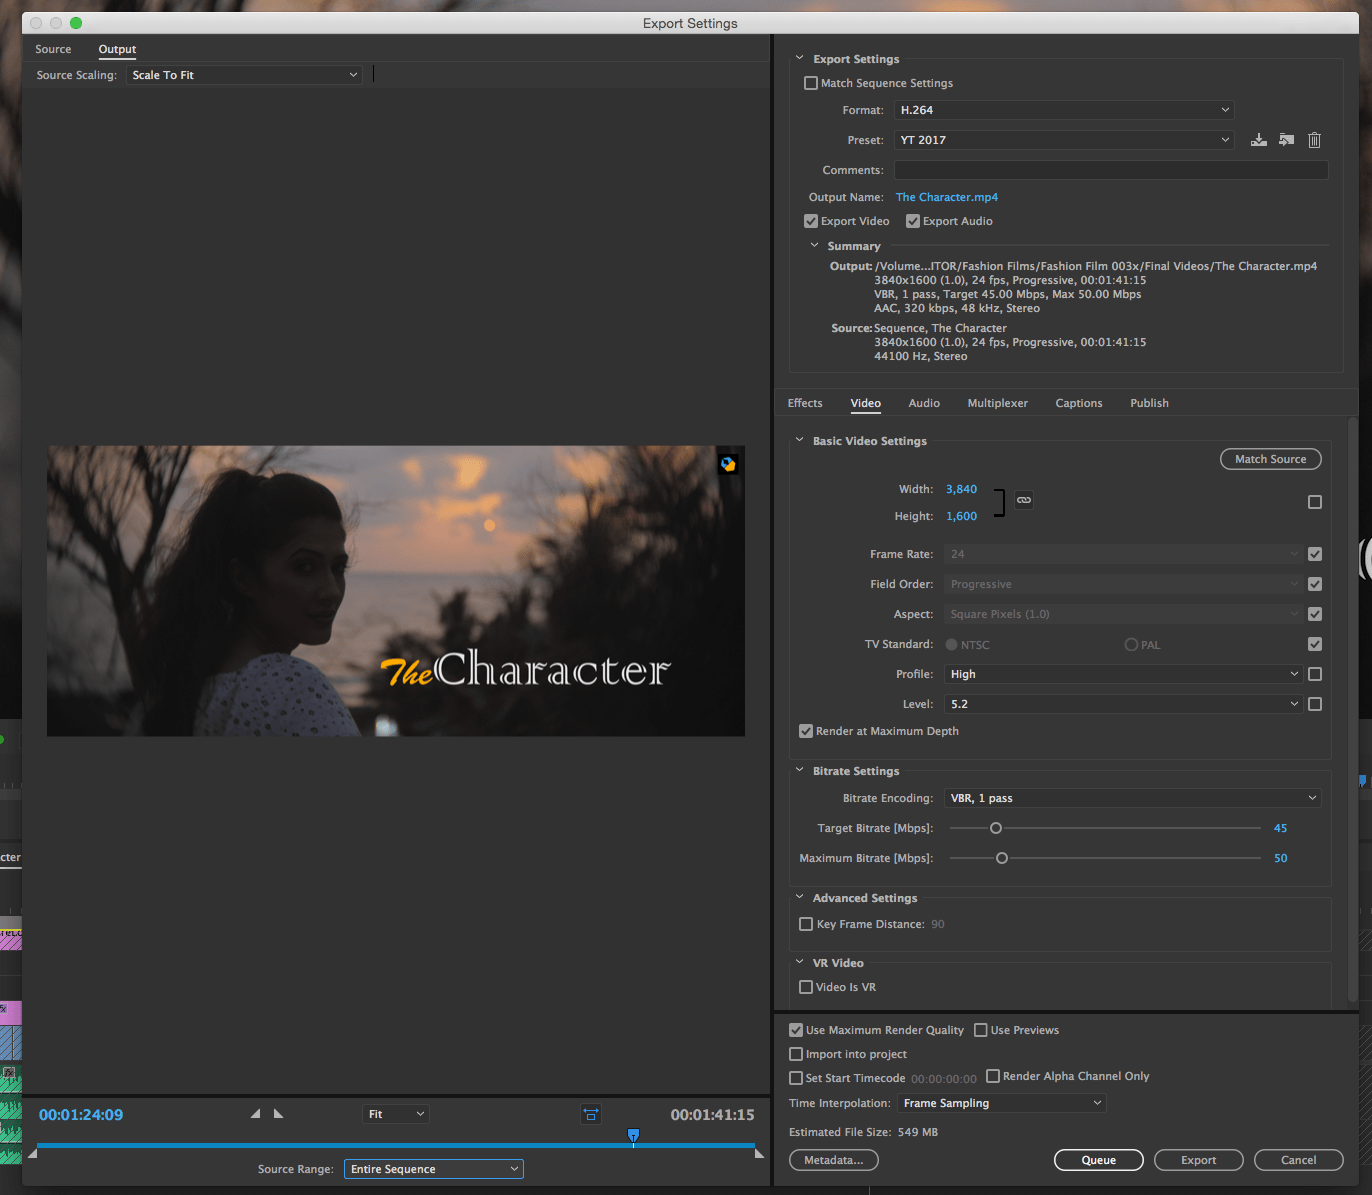The width and height of the screenshot is (1372, 1195).
Task: Click the Aspect Ratio Correction icon
Action: [591, 1114]
